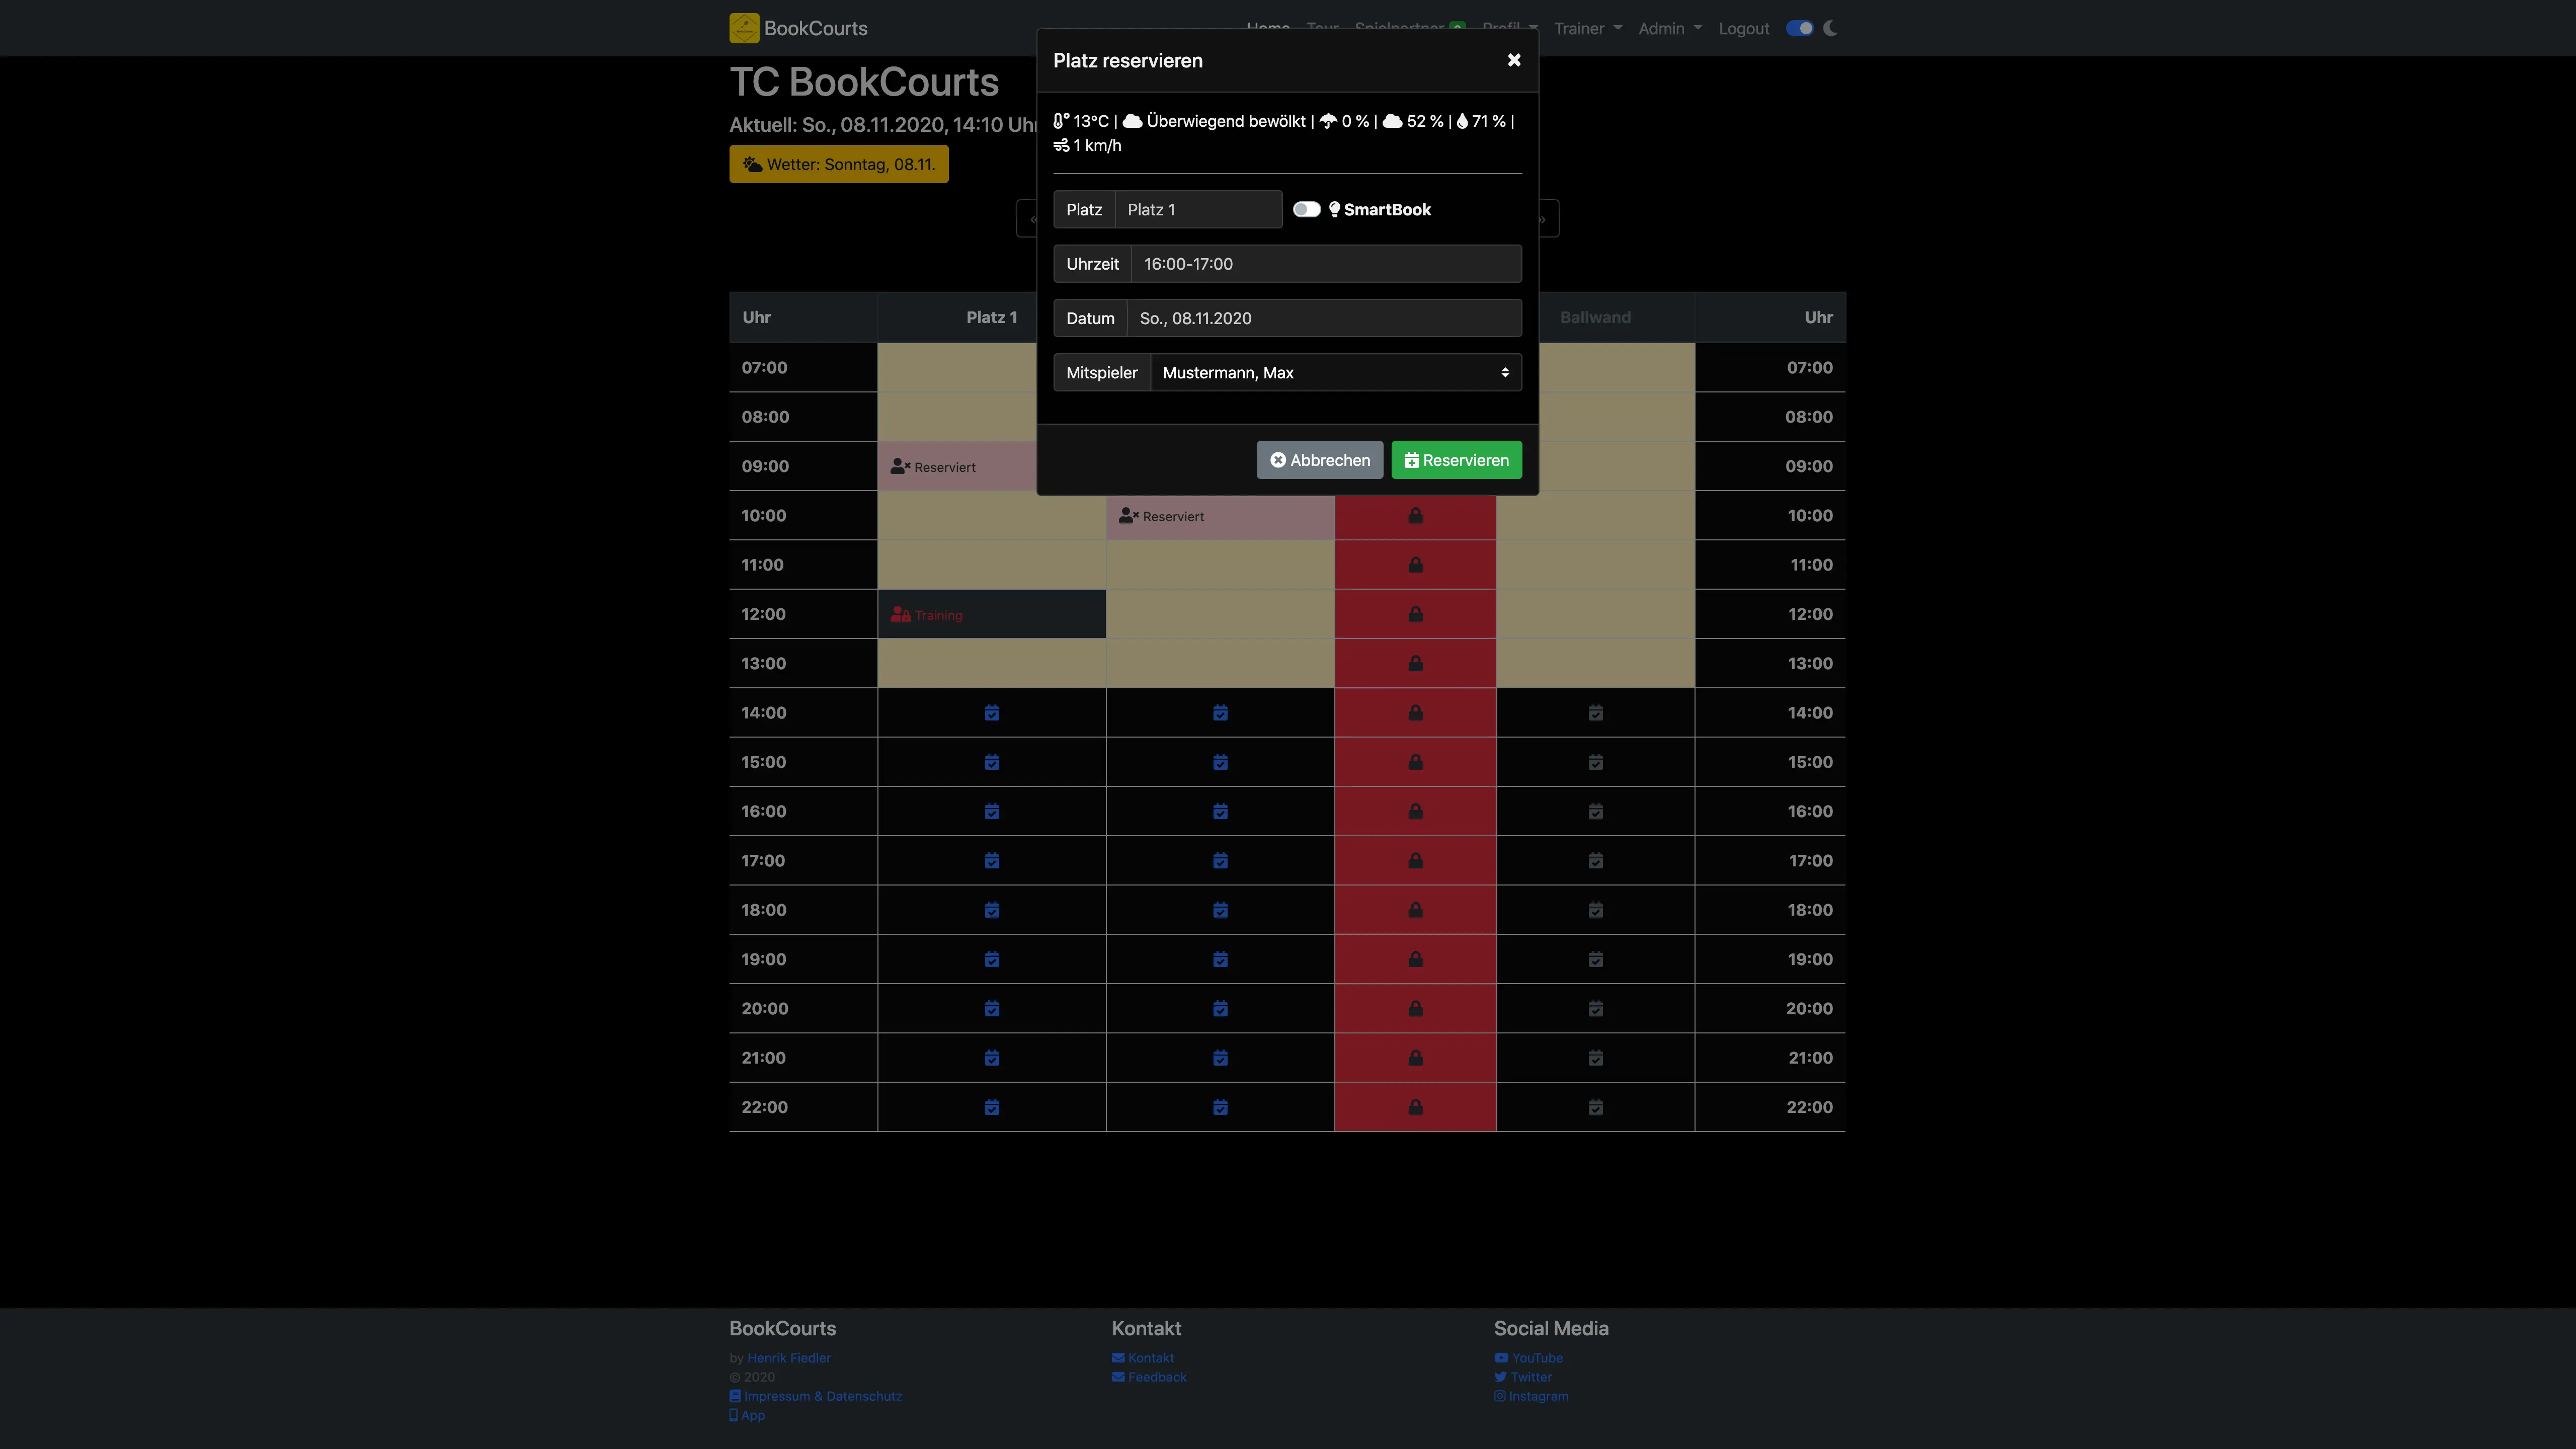Click the lock icon in 16:00 row
2576x1449 pixels.
pyautogui.click(x=1415, y=811)
